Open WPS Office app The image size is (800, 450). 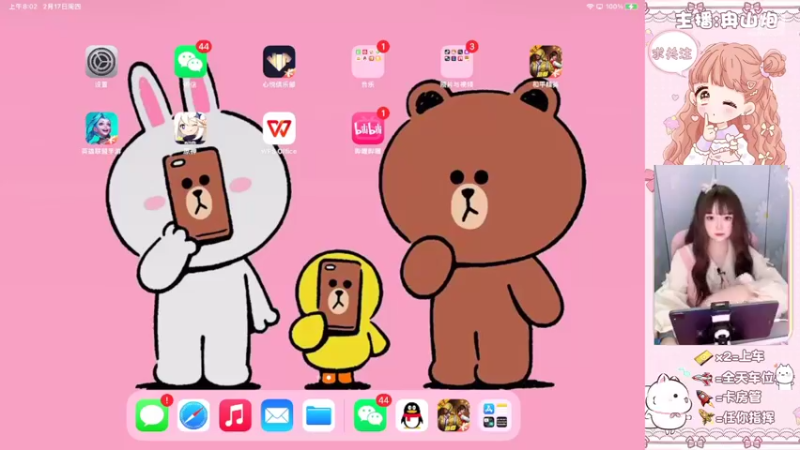279,129
